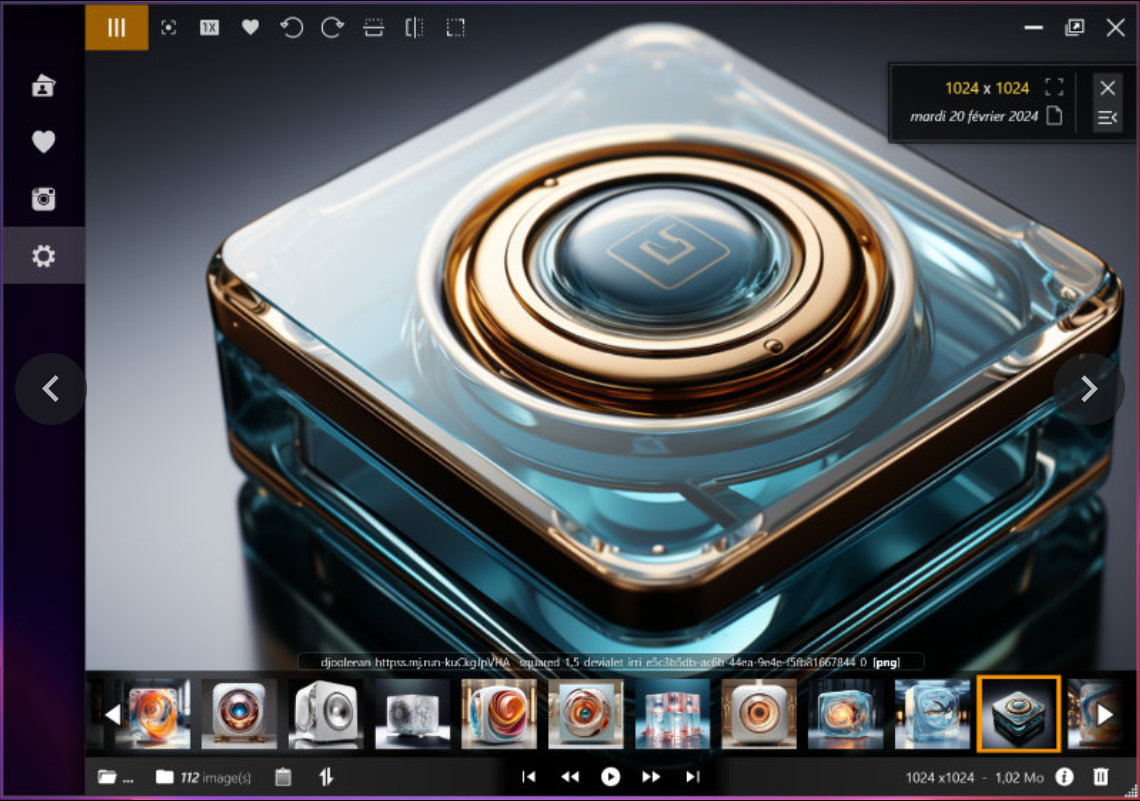Delete the image with the trash icon

[1101, 777]
